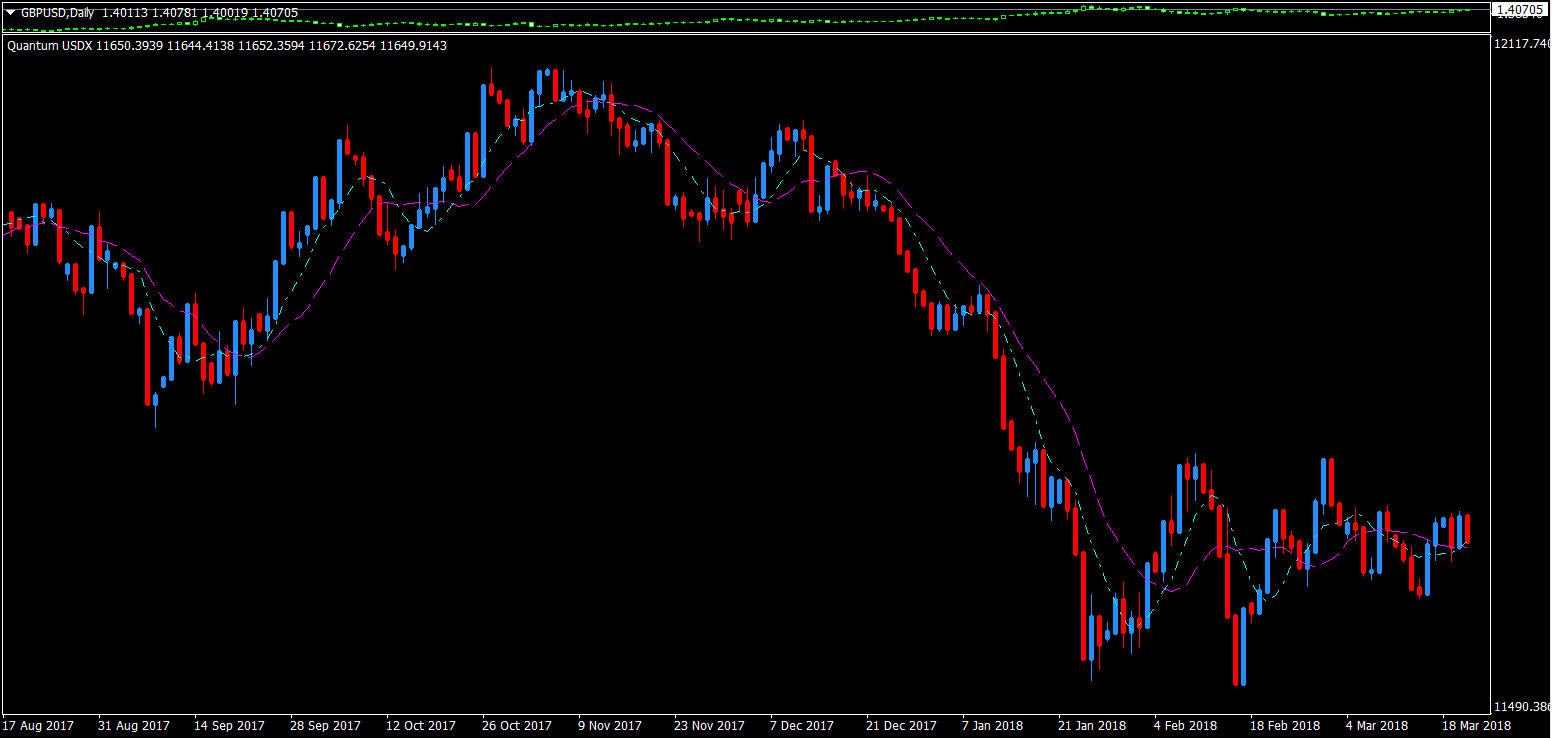Click the 17 Aug 2017 date label
Image resolution: width=1552 pixels, height=738 pixels.
(x=39, y=725)
